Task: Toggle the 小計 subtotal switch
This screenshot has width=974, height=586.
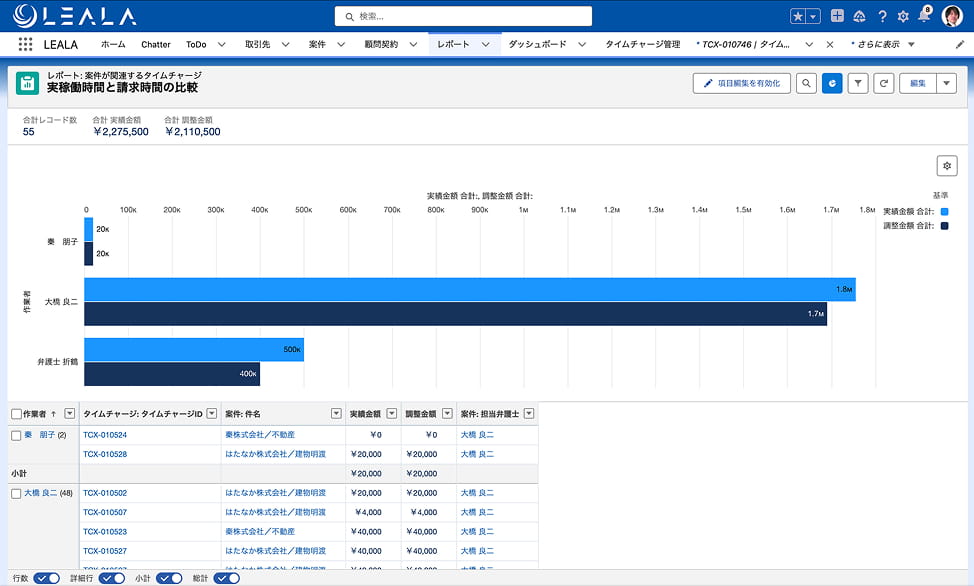Action: coord(169,579)
